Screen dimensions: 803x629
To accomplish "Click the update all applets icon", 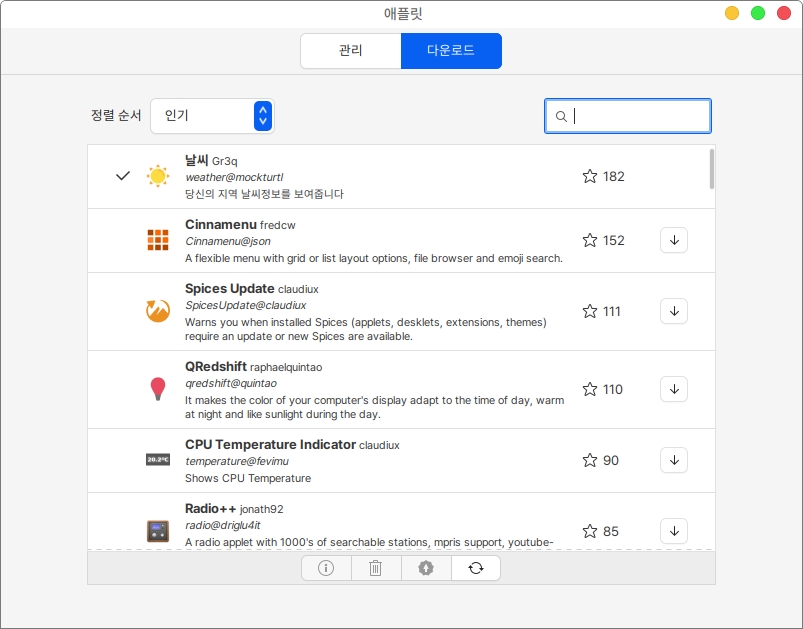I will click(426, 568).
